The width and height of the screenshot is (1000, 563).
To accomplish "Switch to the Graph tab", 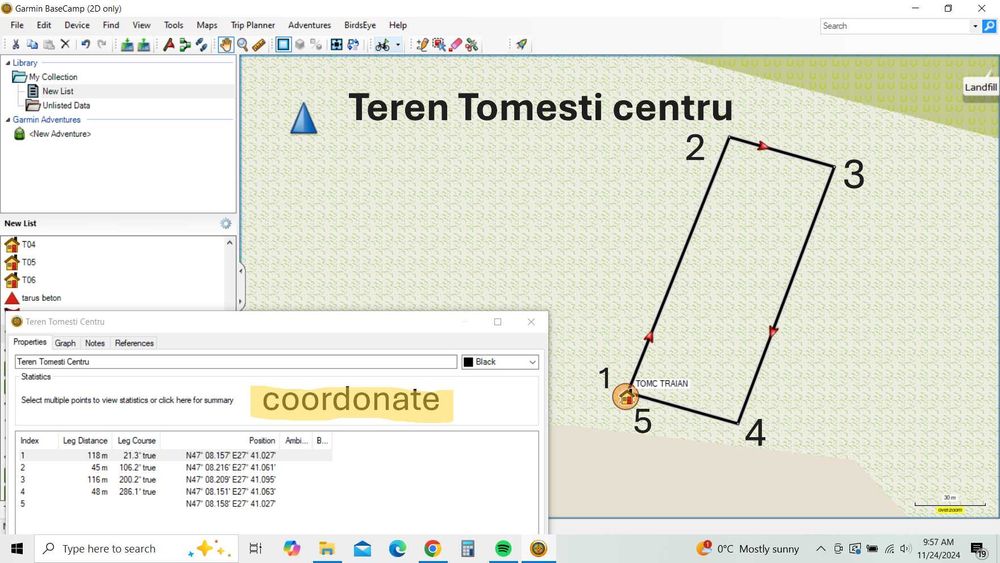I will coord(65,343).
